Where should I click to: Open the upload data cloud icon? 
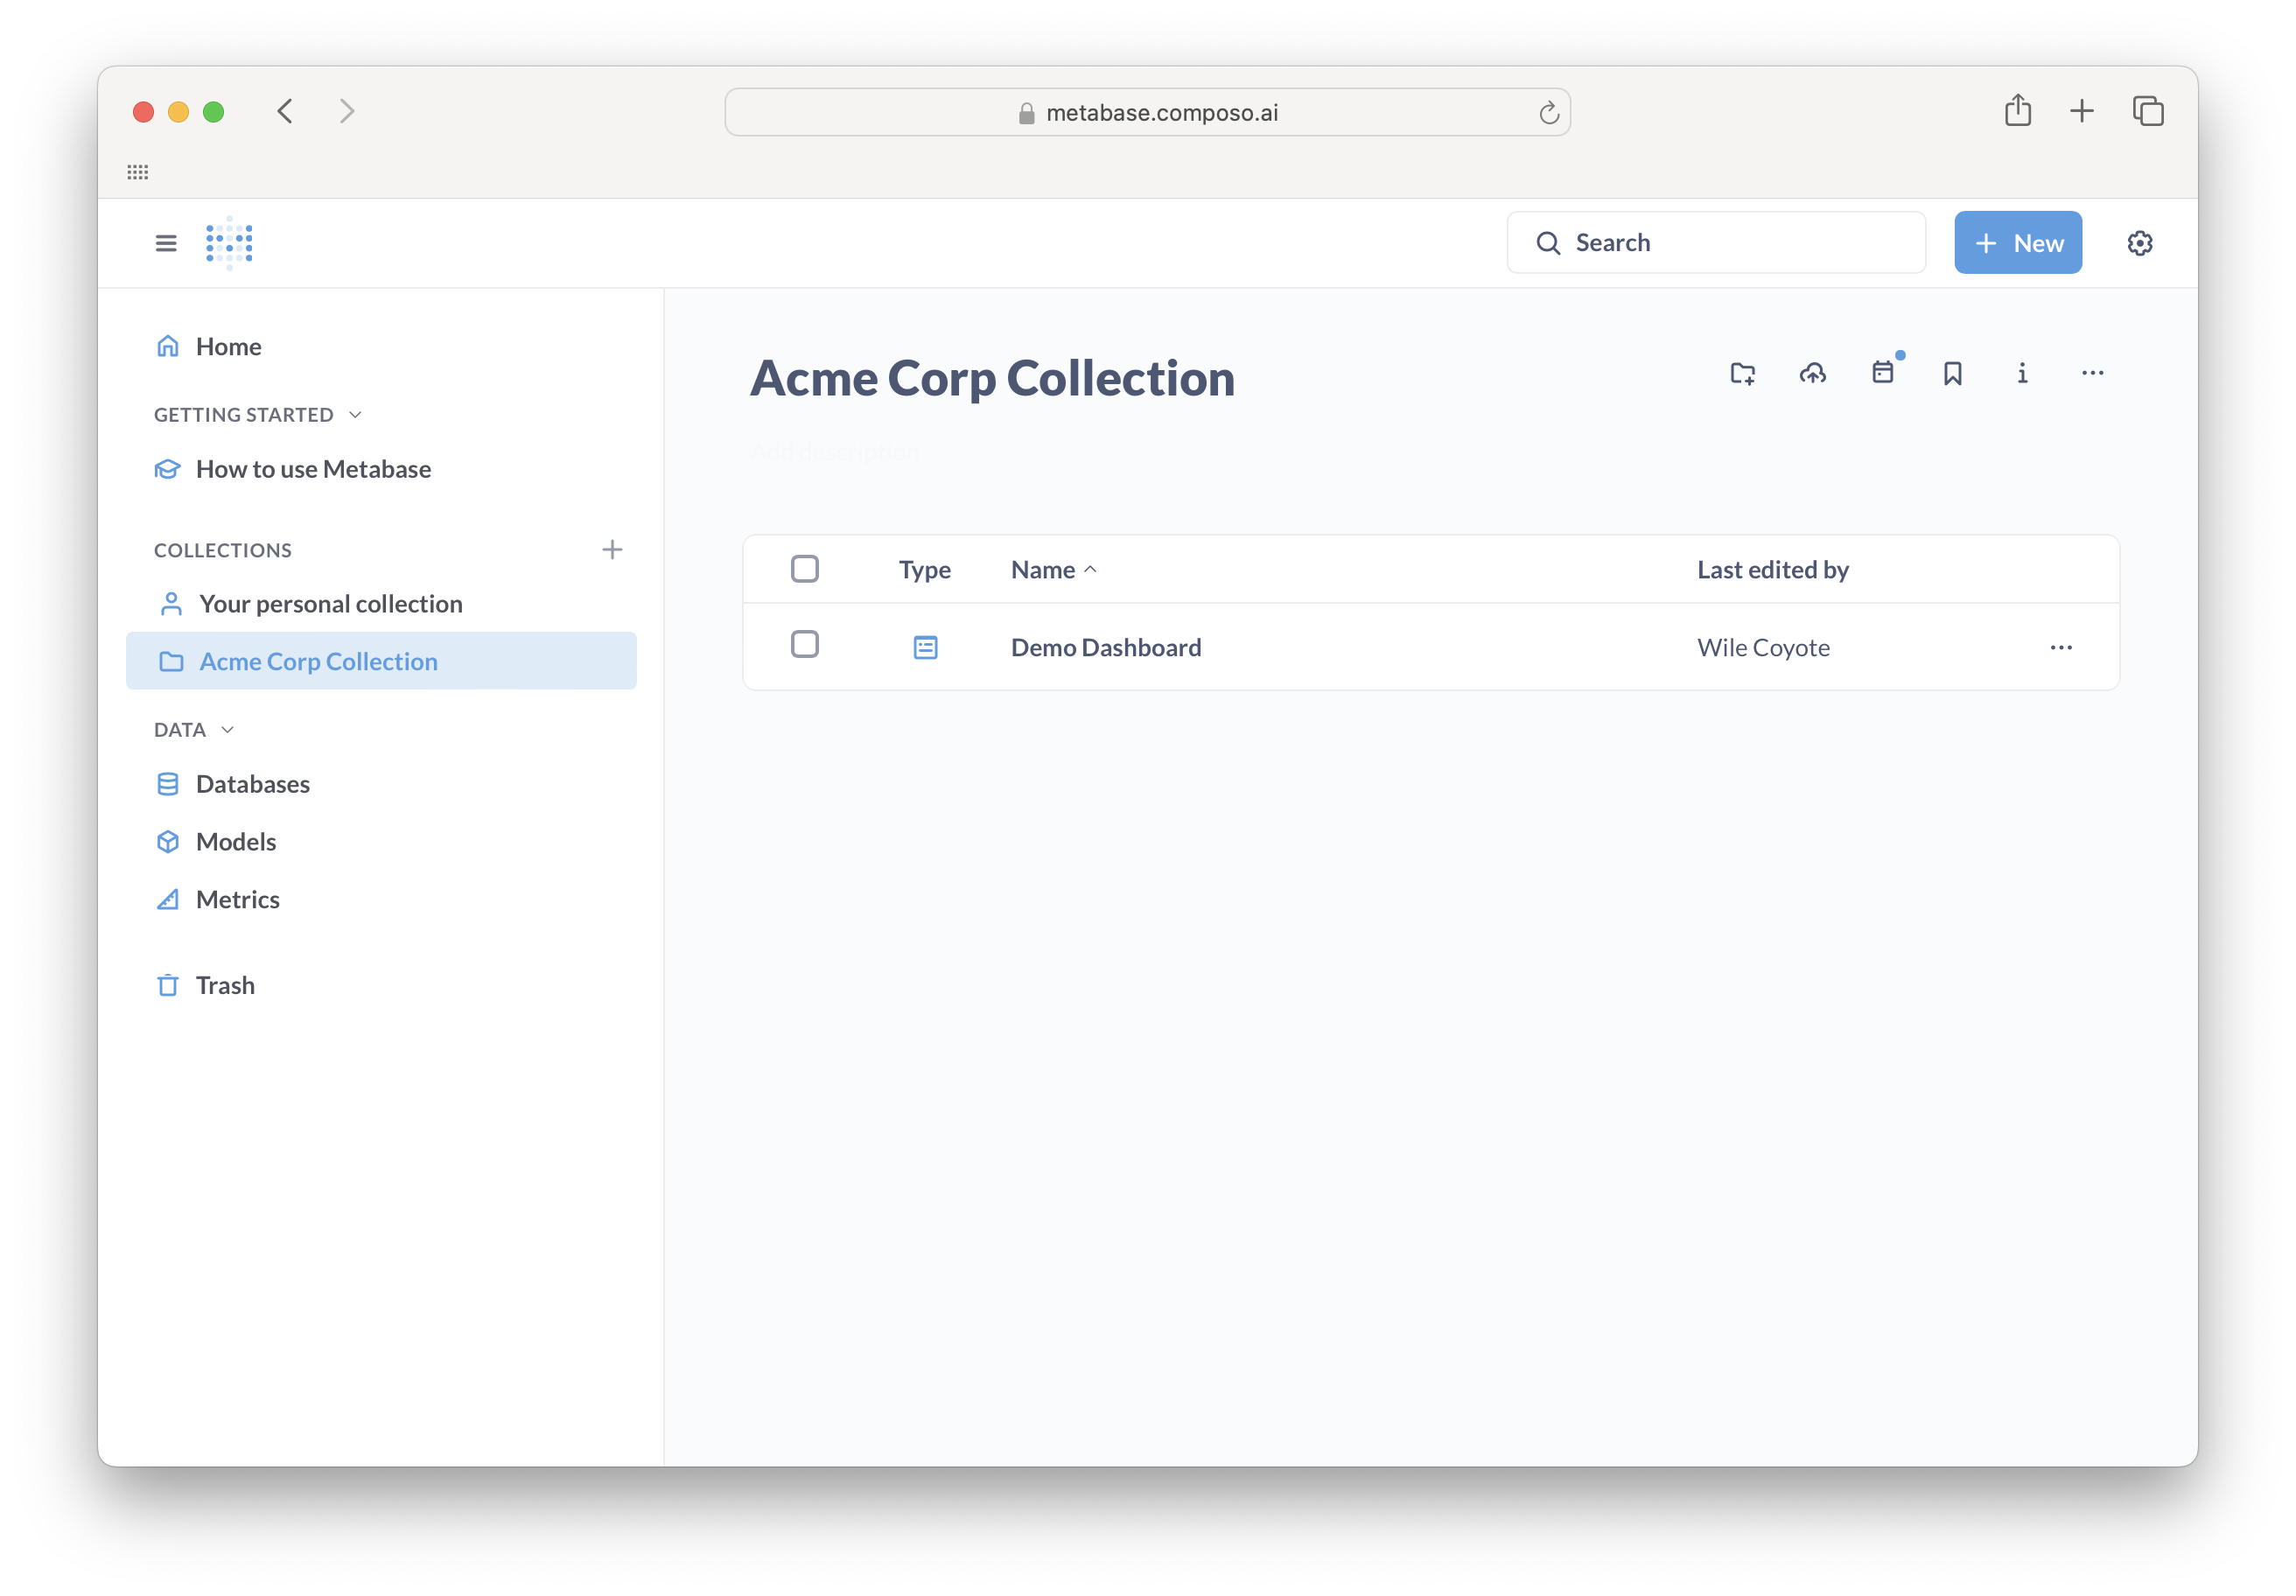coord(1813,373)
